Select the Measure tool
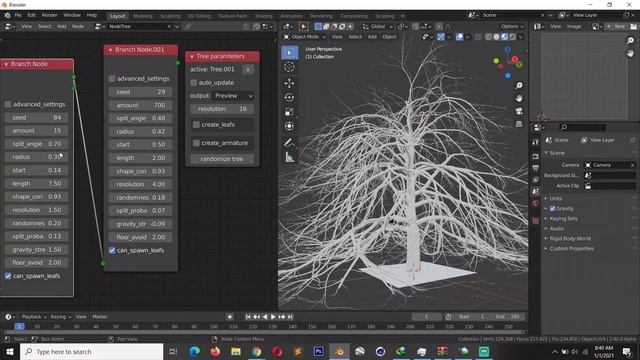This screenshot has width=640, height=360. coord(289,157)
